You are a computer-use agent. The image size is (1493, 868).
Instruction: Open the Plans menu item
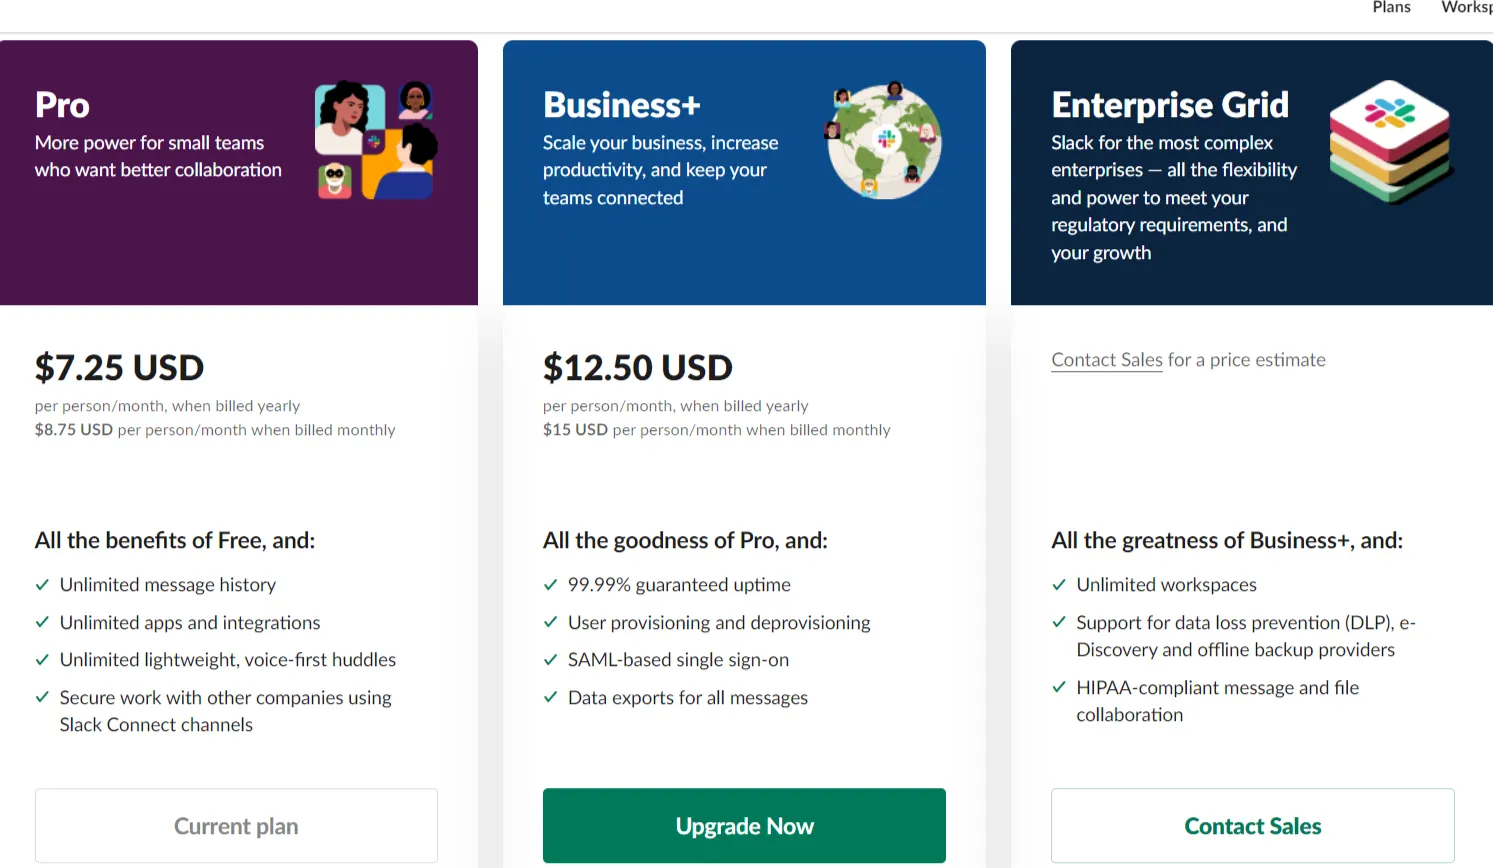pos(1391,8)
